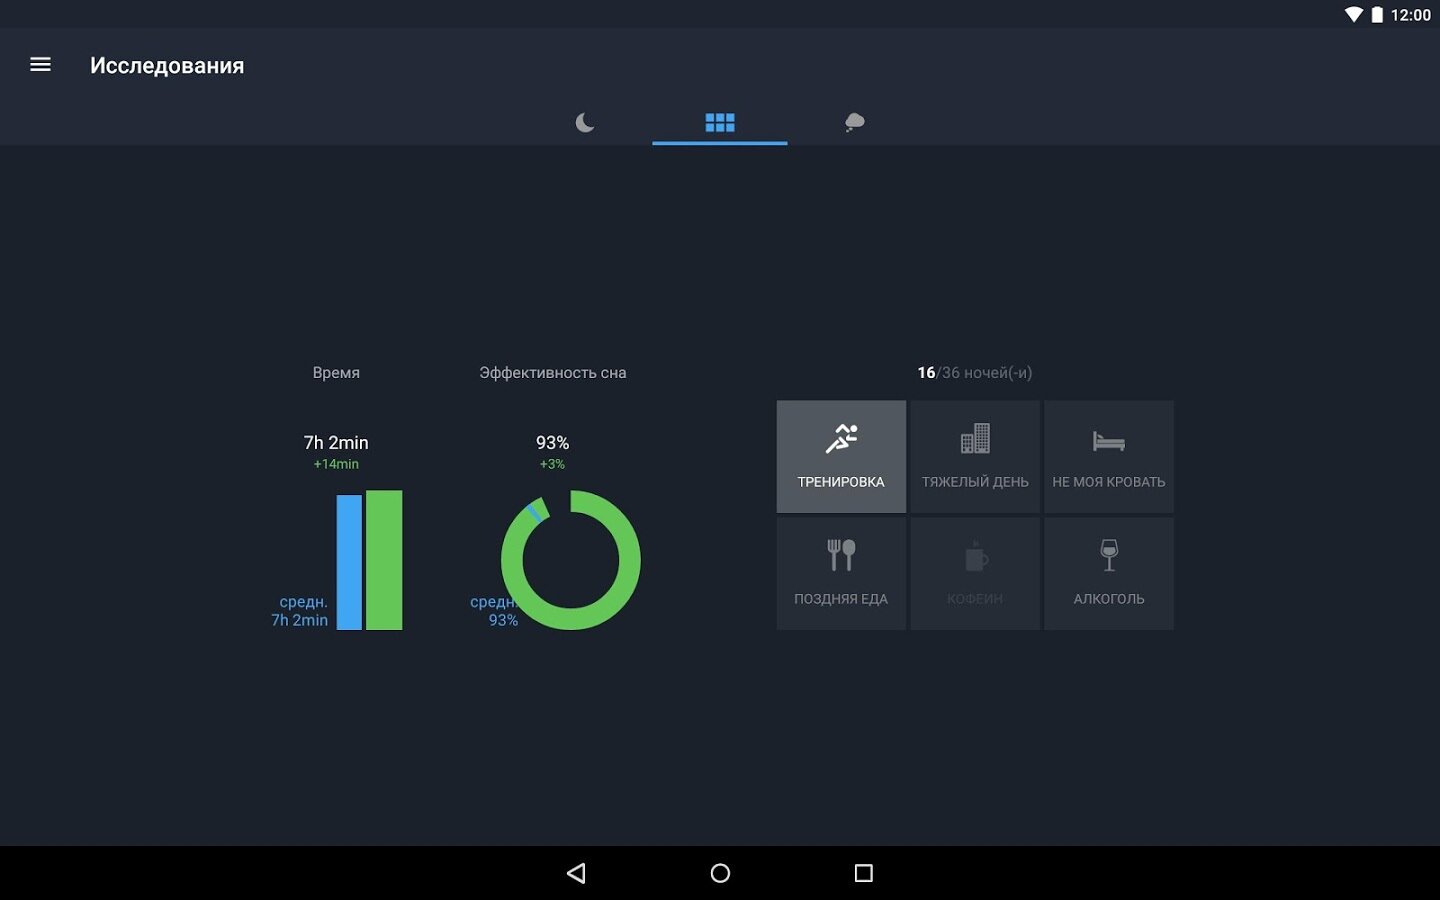Toggle the Тяжелый день tag
The image size is (1440, 900).
(x=975, y=457)
